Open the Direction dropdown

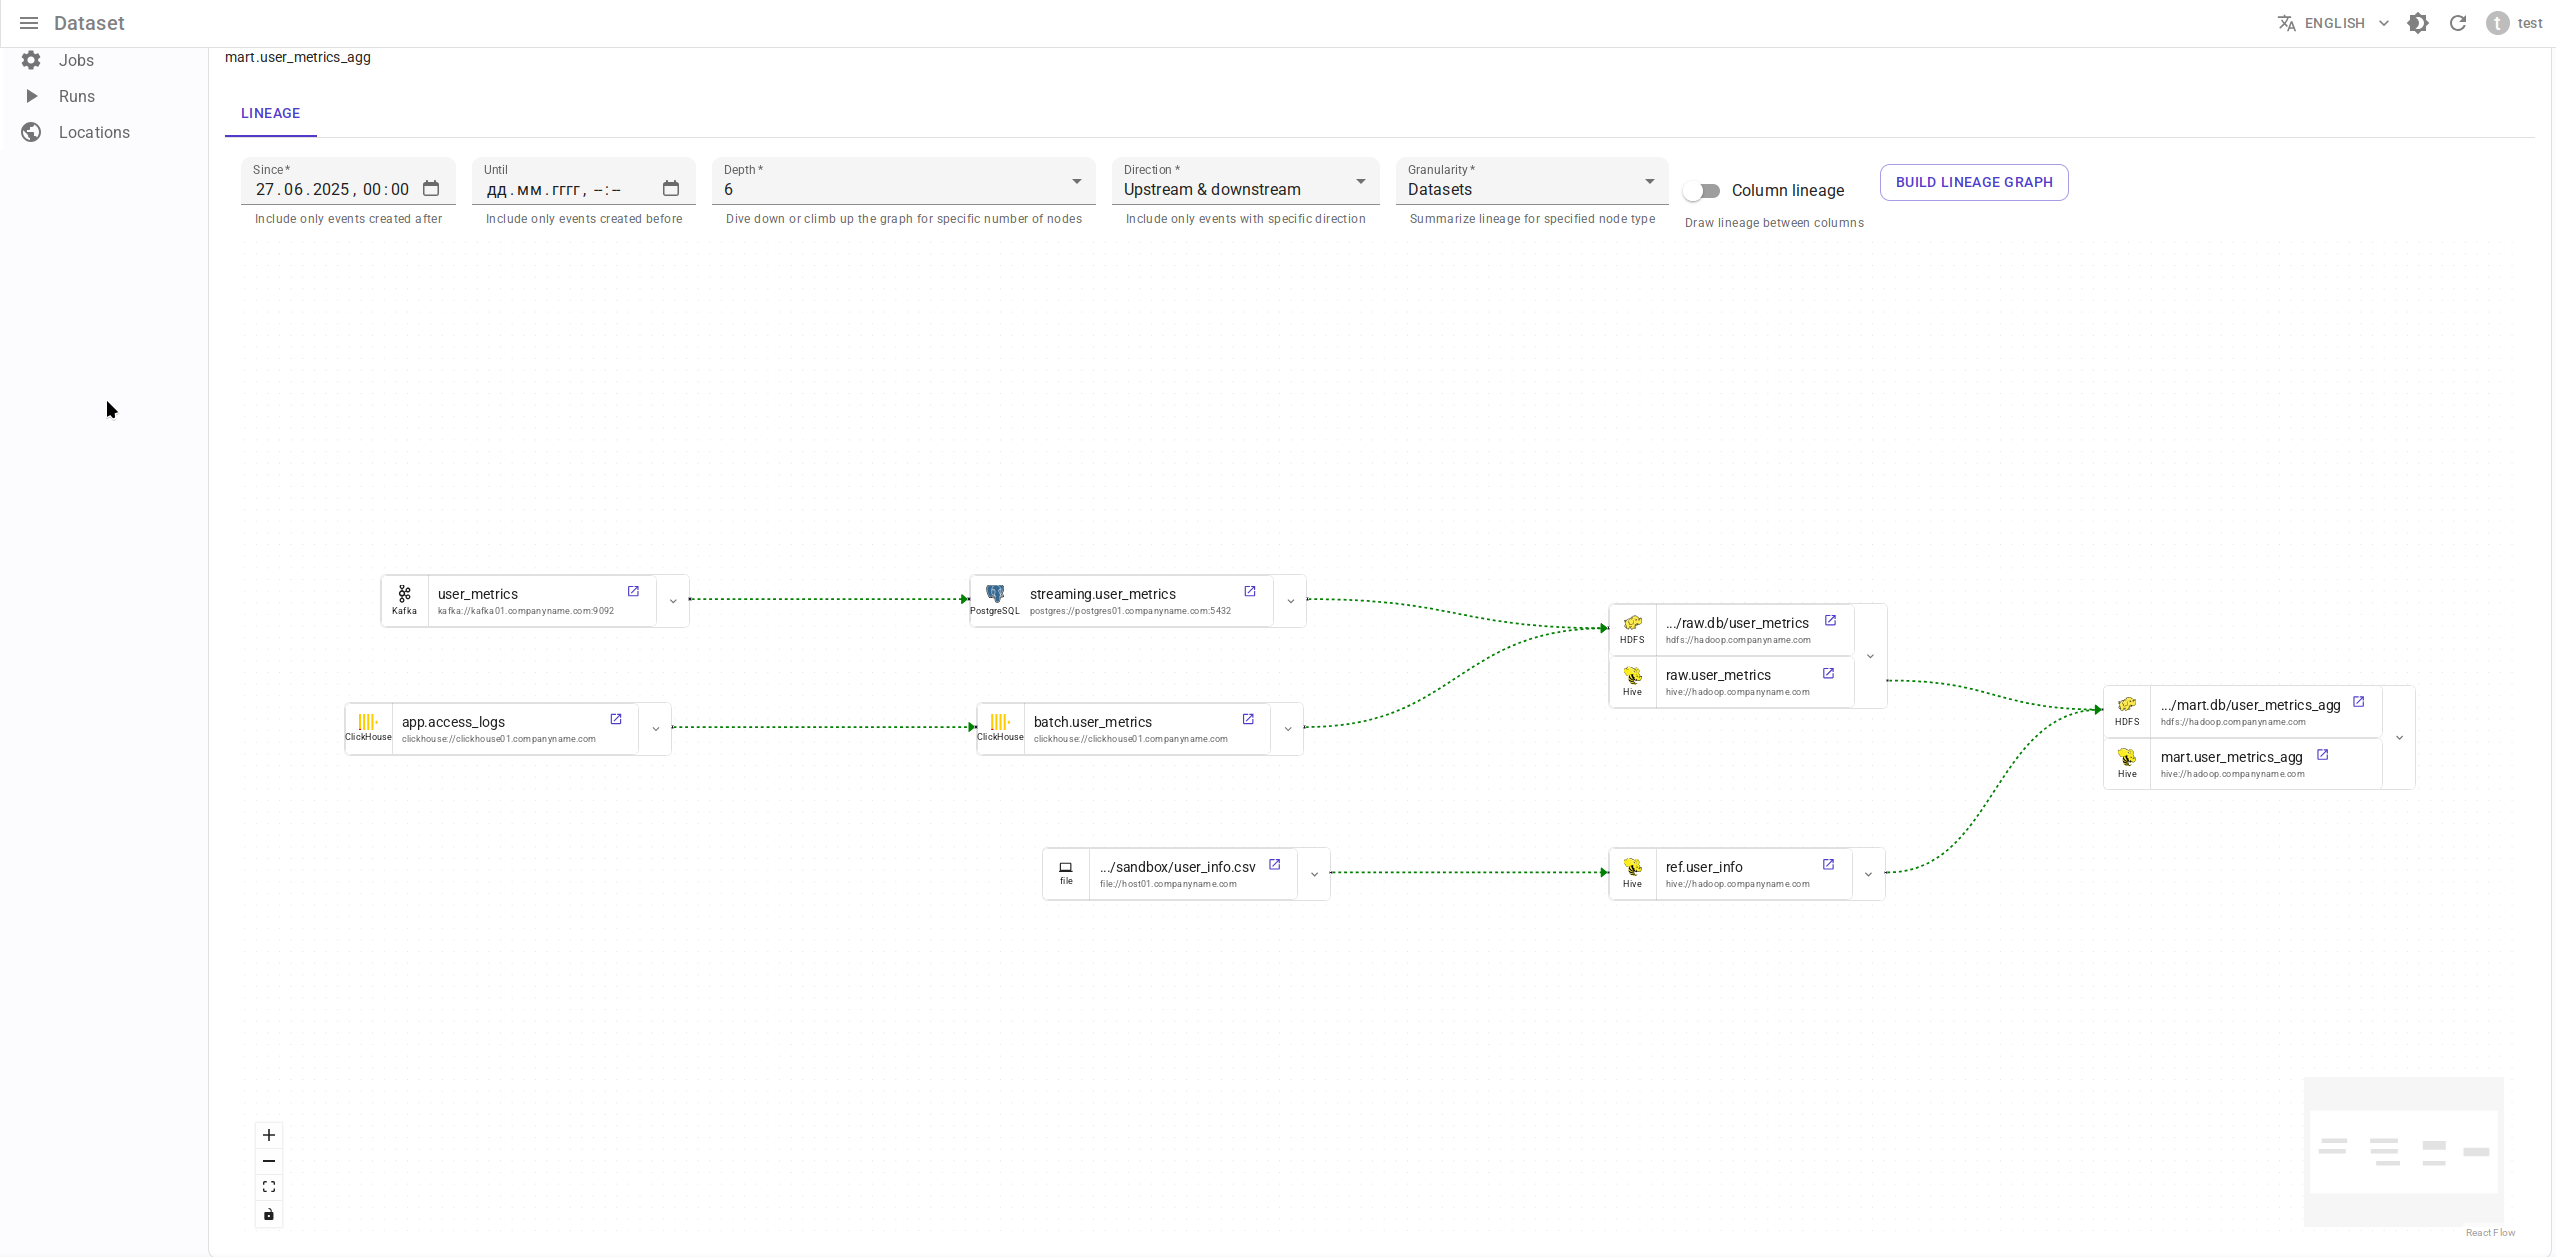click(1244, 189)
